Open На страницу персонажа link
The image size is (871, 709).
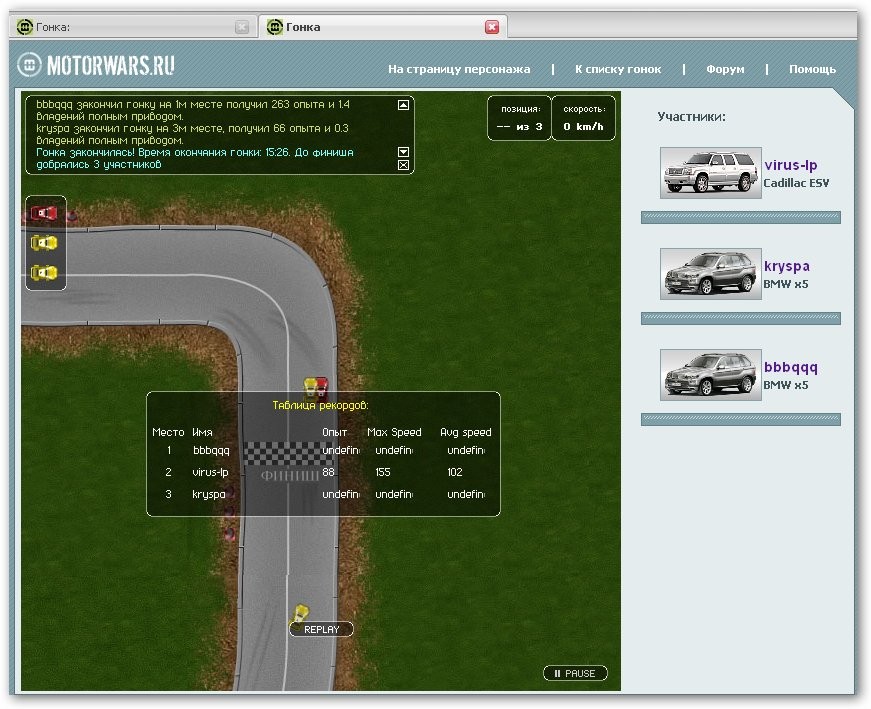459,69
